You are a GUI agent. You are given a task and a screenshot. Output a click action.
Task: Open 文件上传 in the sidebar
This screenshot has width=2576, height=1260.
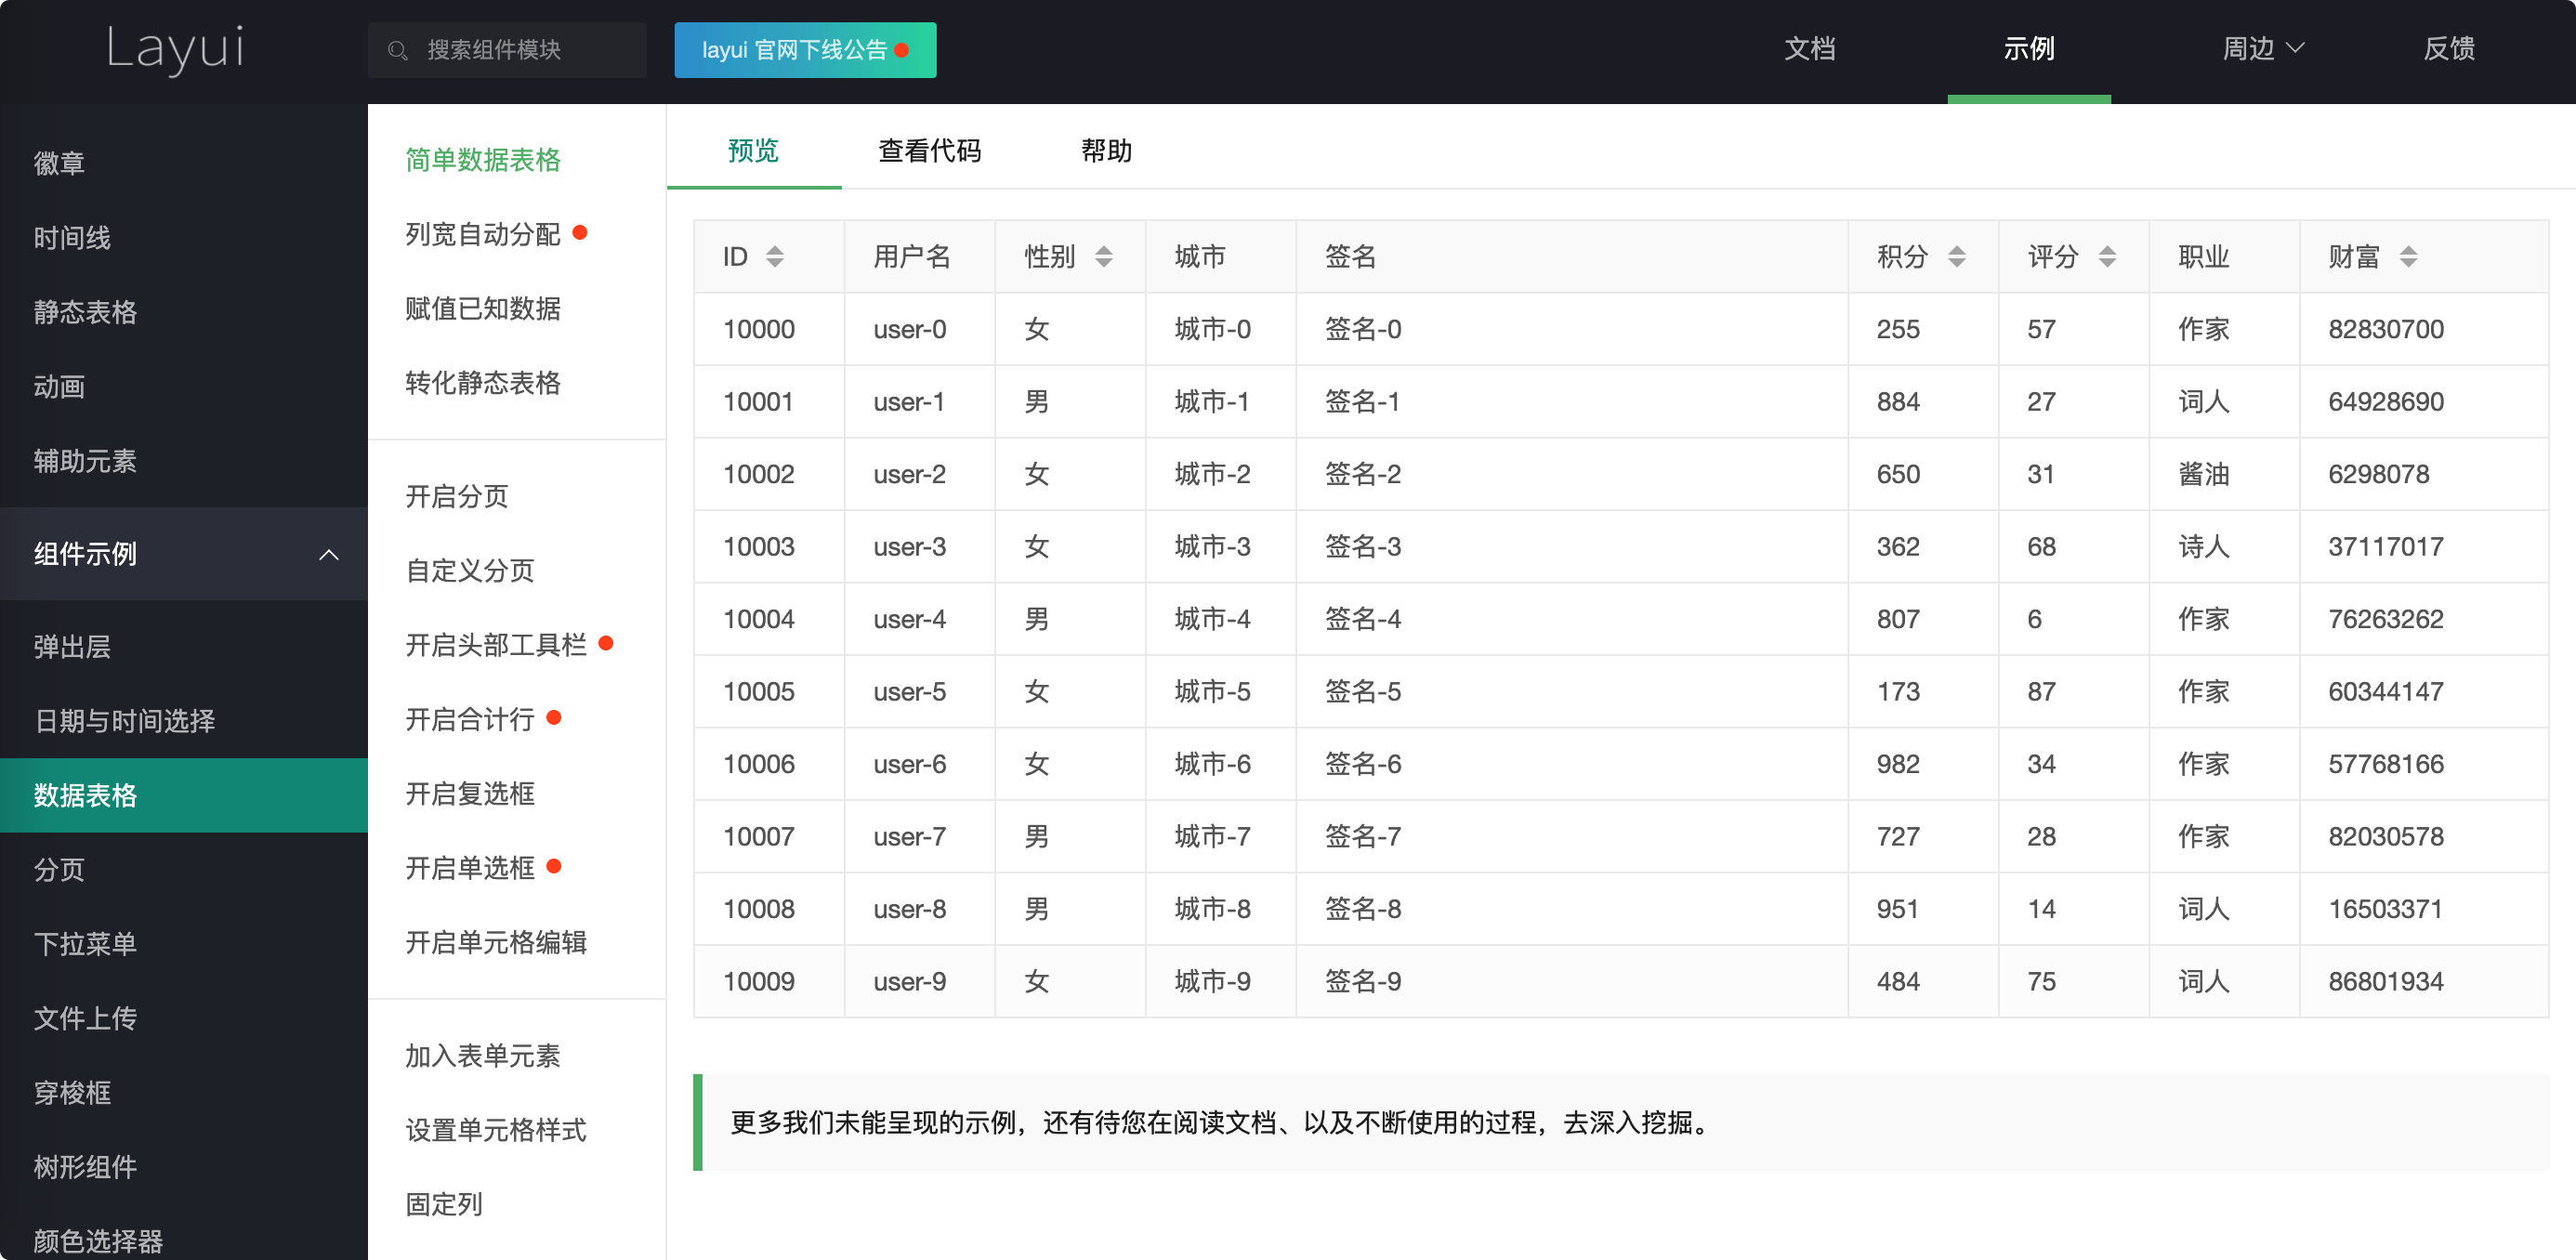[x=184, y=1018]
